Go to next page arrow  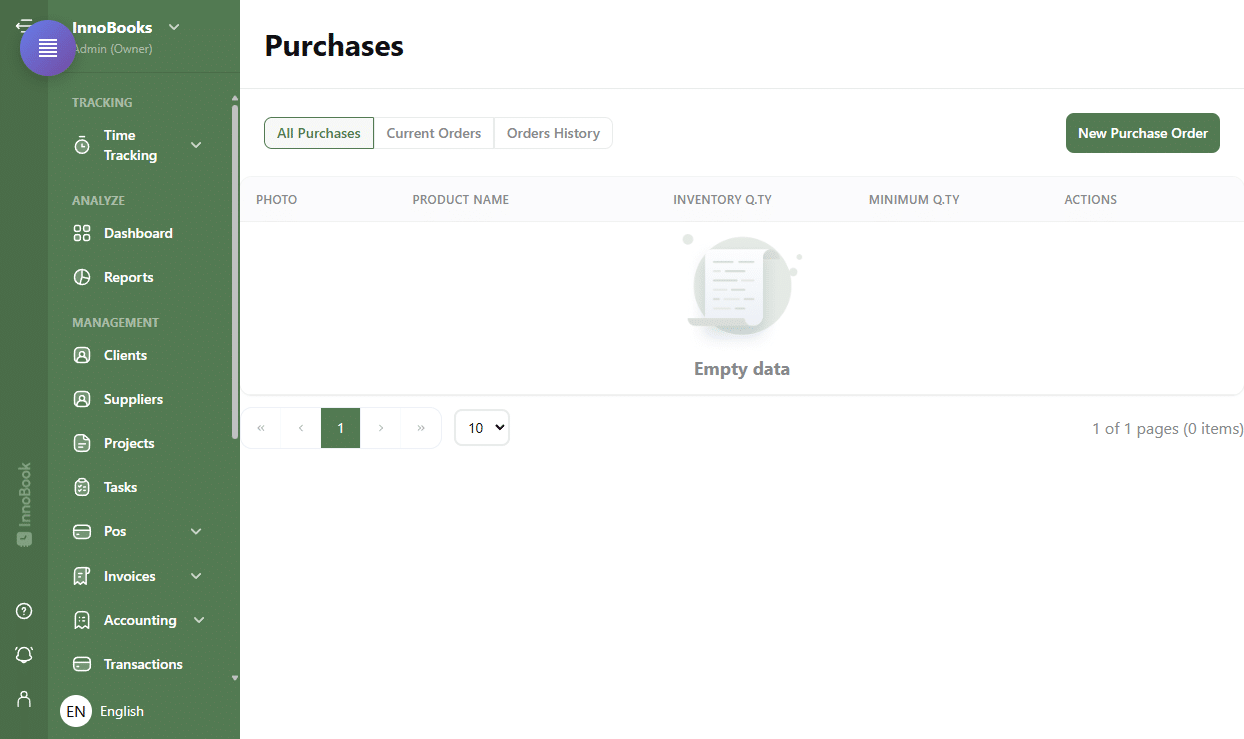(x=380, y=428)
